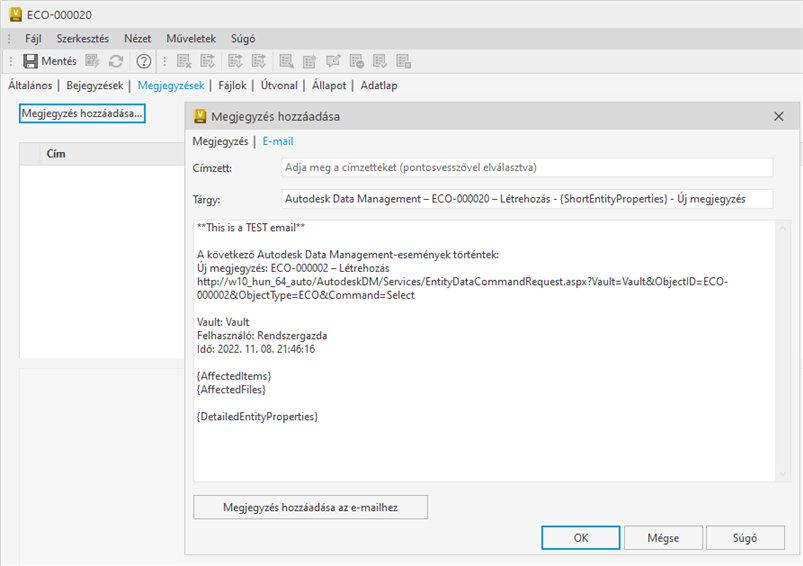Click the scroll down arrow of email body
The height and width of the screenshot is (566, 803).
[783, 474]
